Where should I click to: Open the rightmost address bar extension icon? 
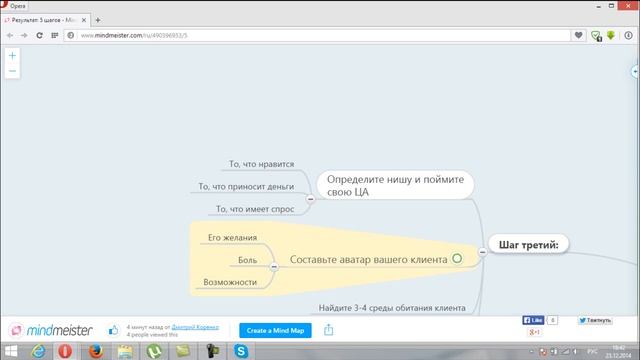point(628,36)
